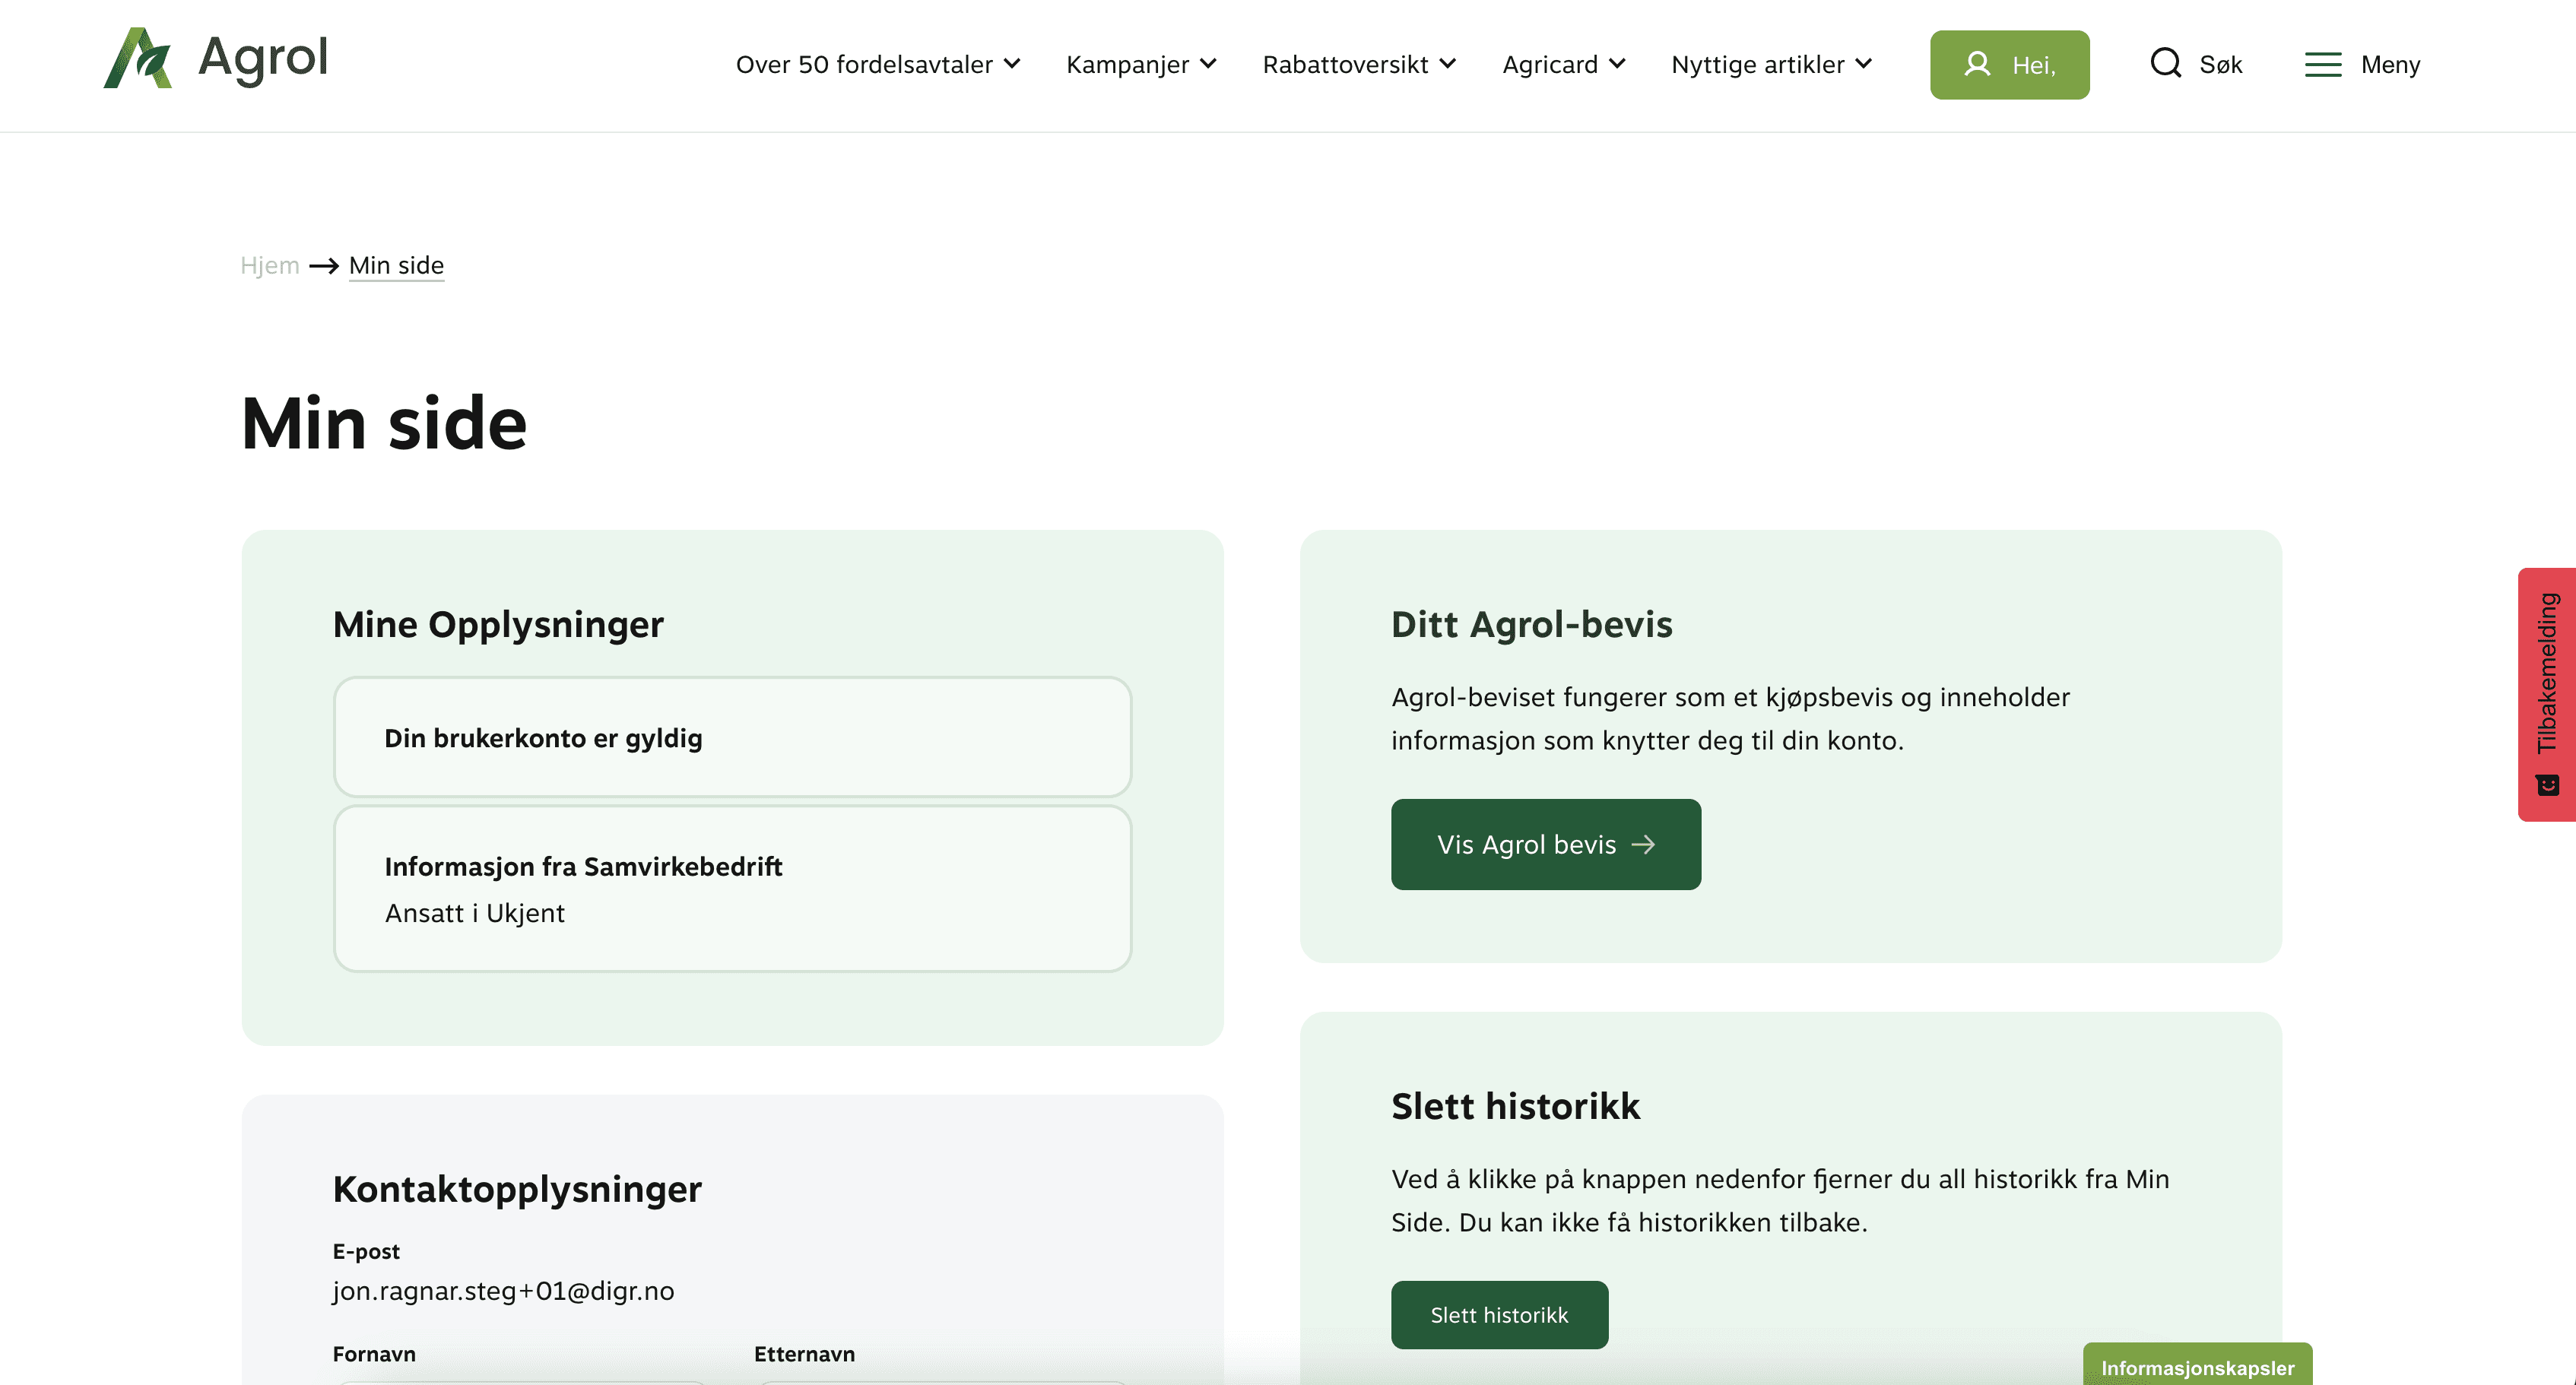Click the Agrol leaf logo icon
This screenshot has width=2576, height=1385.
(138, 58)
